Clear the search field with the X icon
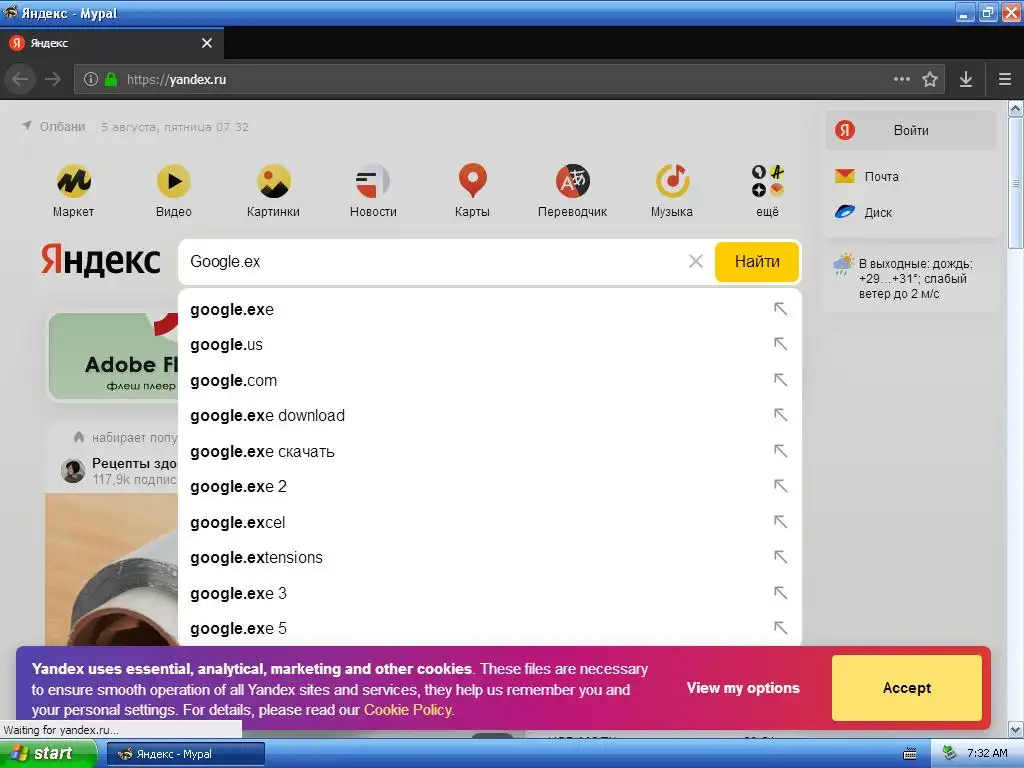This screenshot has height=768, width=1024. pos(696,261)
